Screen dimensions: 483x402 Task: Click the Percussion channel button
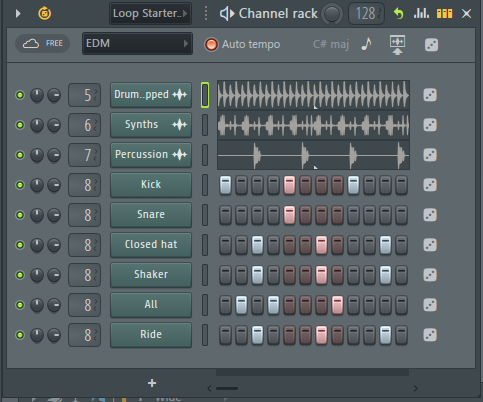pyautogui.click(x=151, y=155)
